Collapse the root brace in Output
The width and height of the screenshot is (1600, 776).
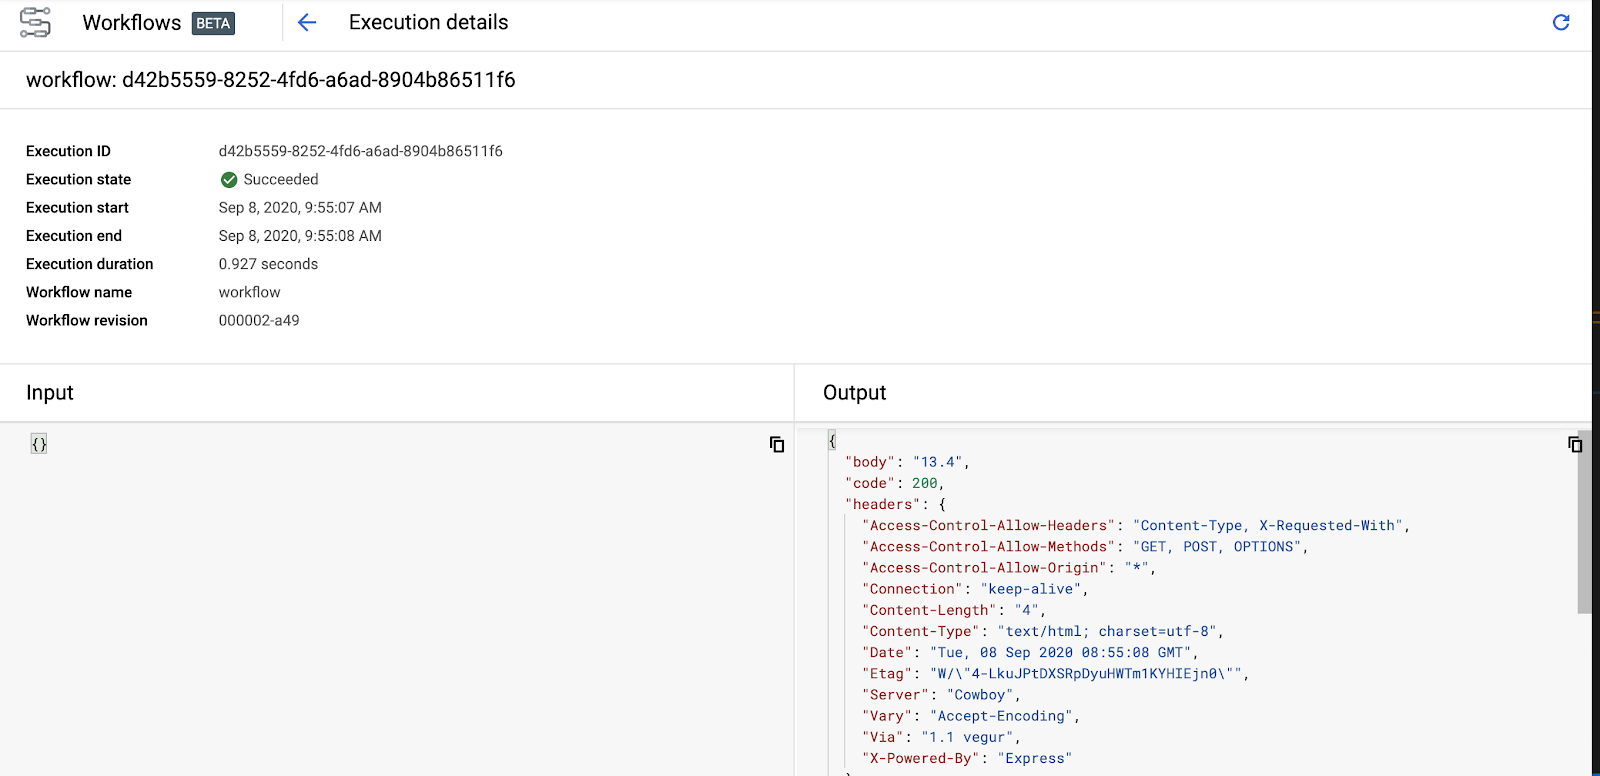coord(832,441)
